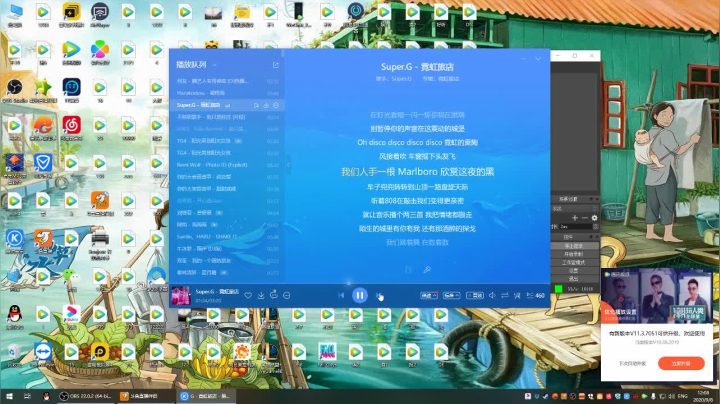Add a transition with OBS plus button
This screenshot has width=720, height=404.
(575, 218)
